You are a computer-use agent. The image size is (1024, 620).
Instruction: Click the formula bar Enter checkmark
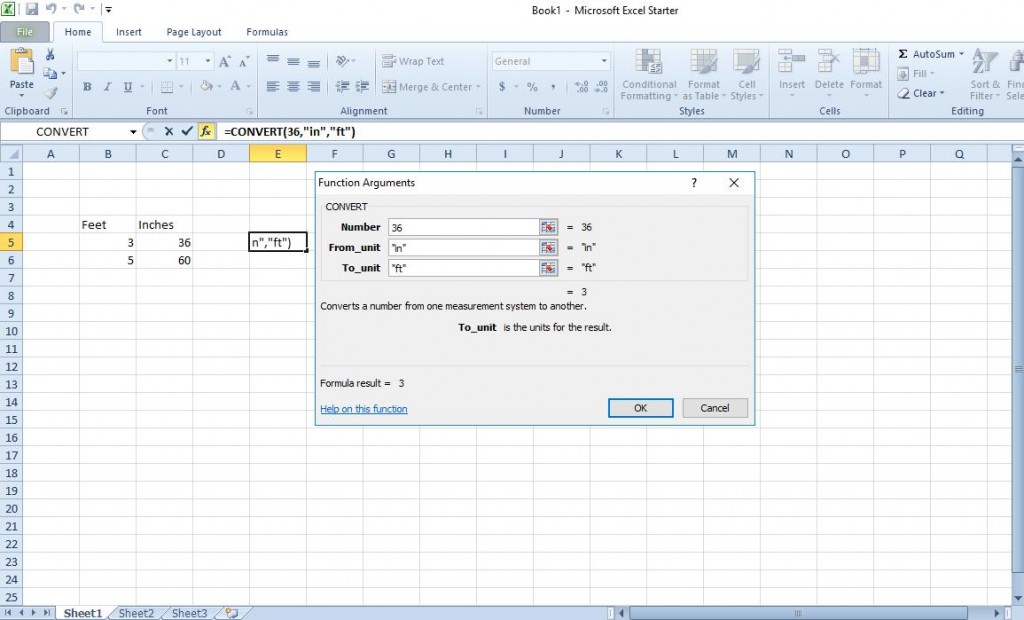pos(187,131)
